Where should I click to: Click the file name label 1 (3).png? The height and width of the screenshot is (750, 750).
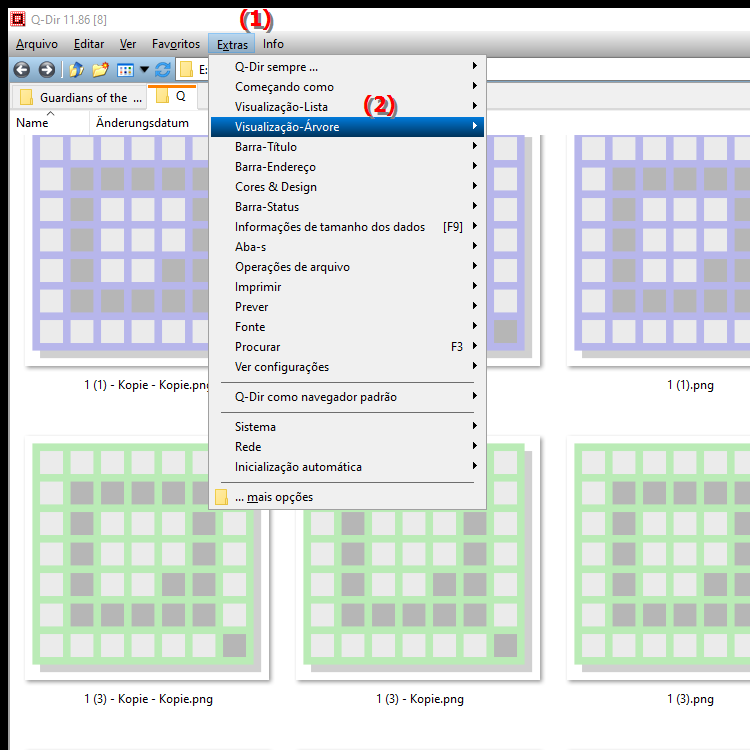(690, 699)
